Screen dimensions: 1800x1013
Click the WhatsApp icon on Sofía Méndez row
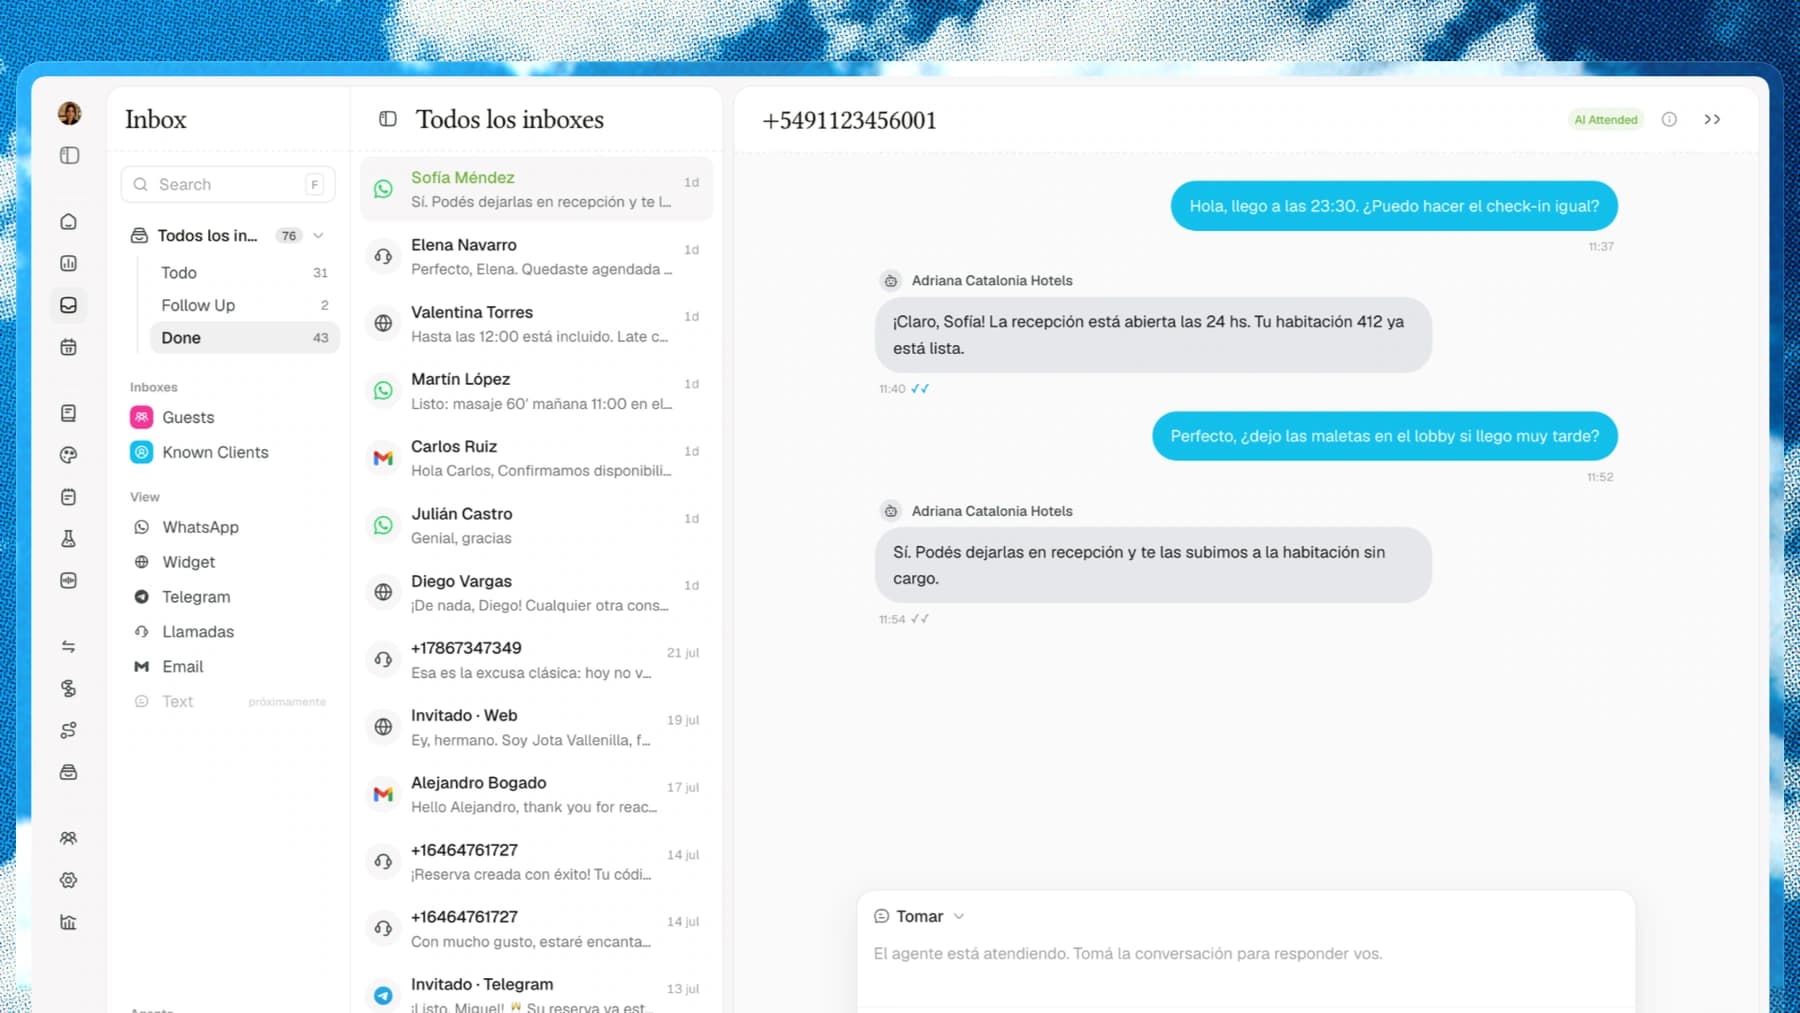pos(383,189)
